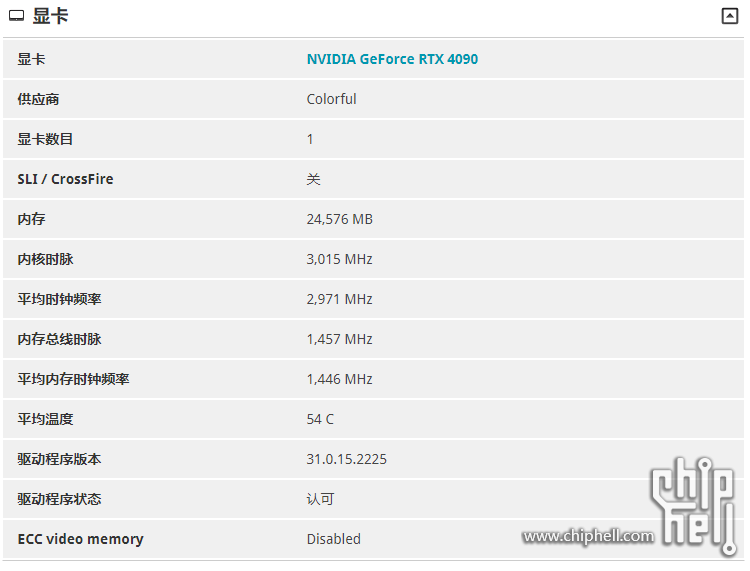
Task: Collapse the 显卡 section with arrow icon
Action: pos(729,16)
